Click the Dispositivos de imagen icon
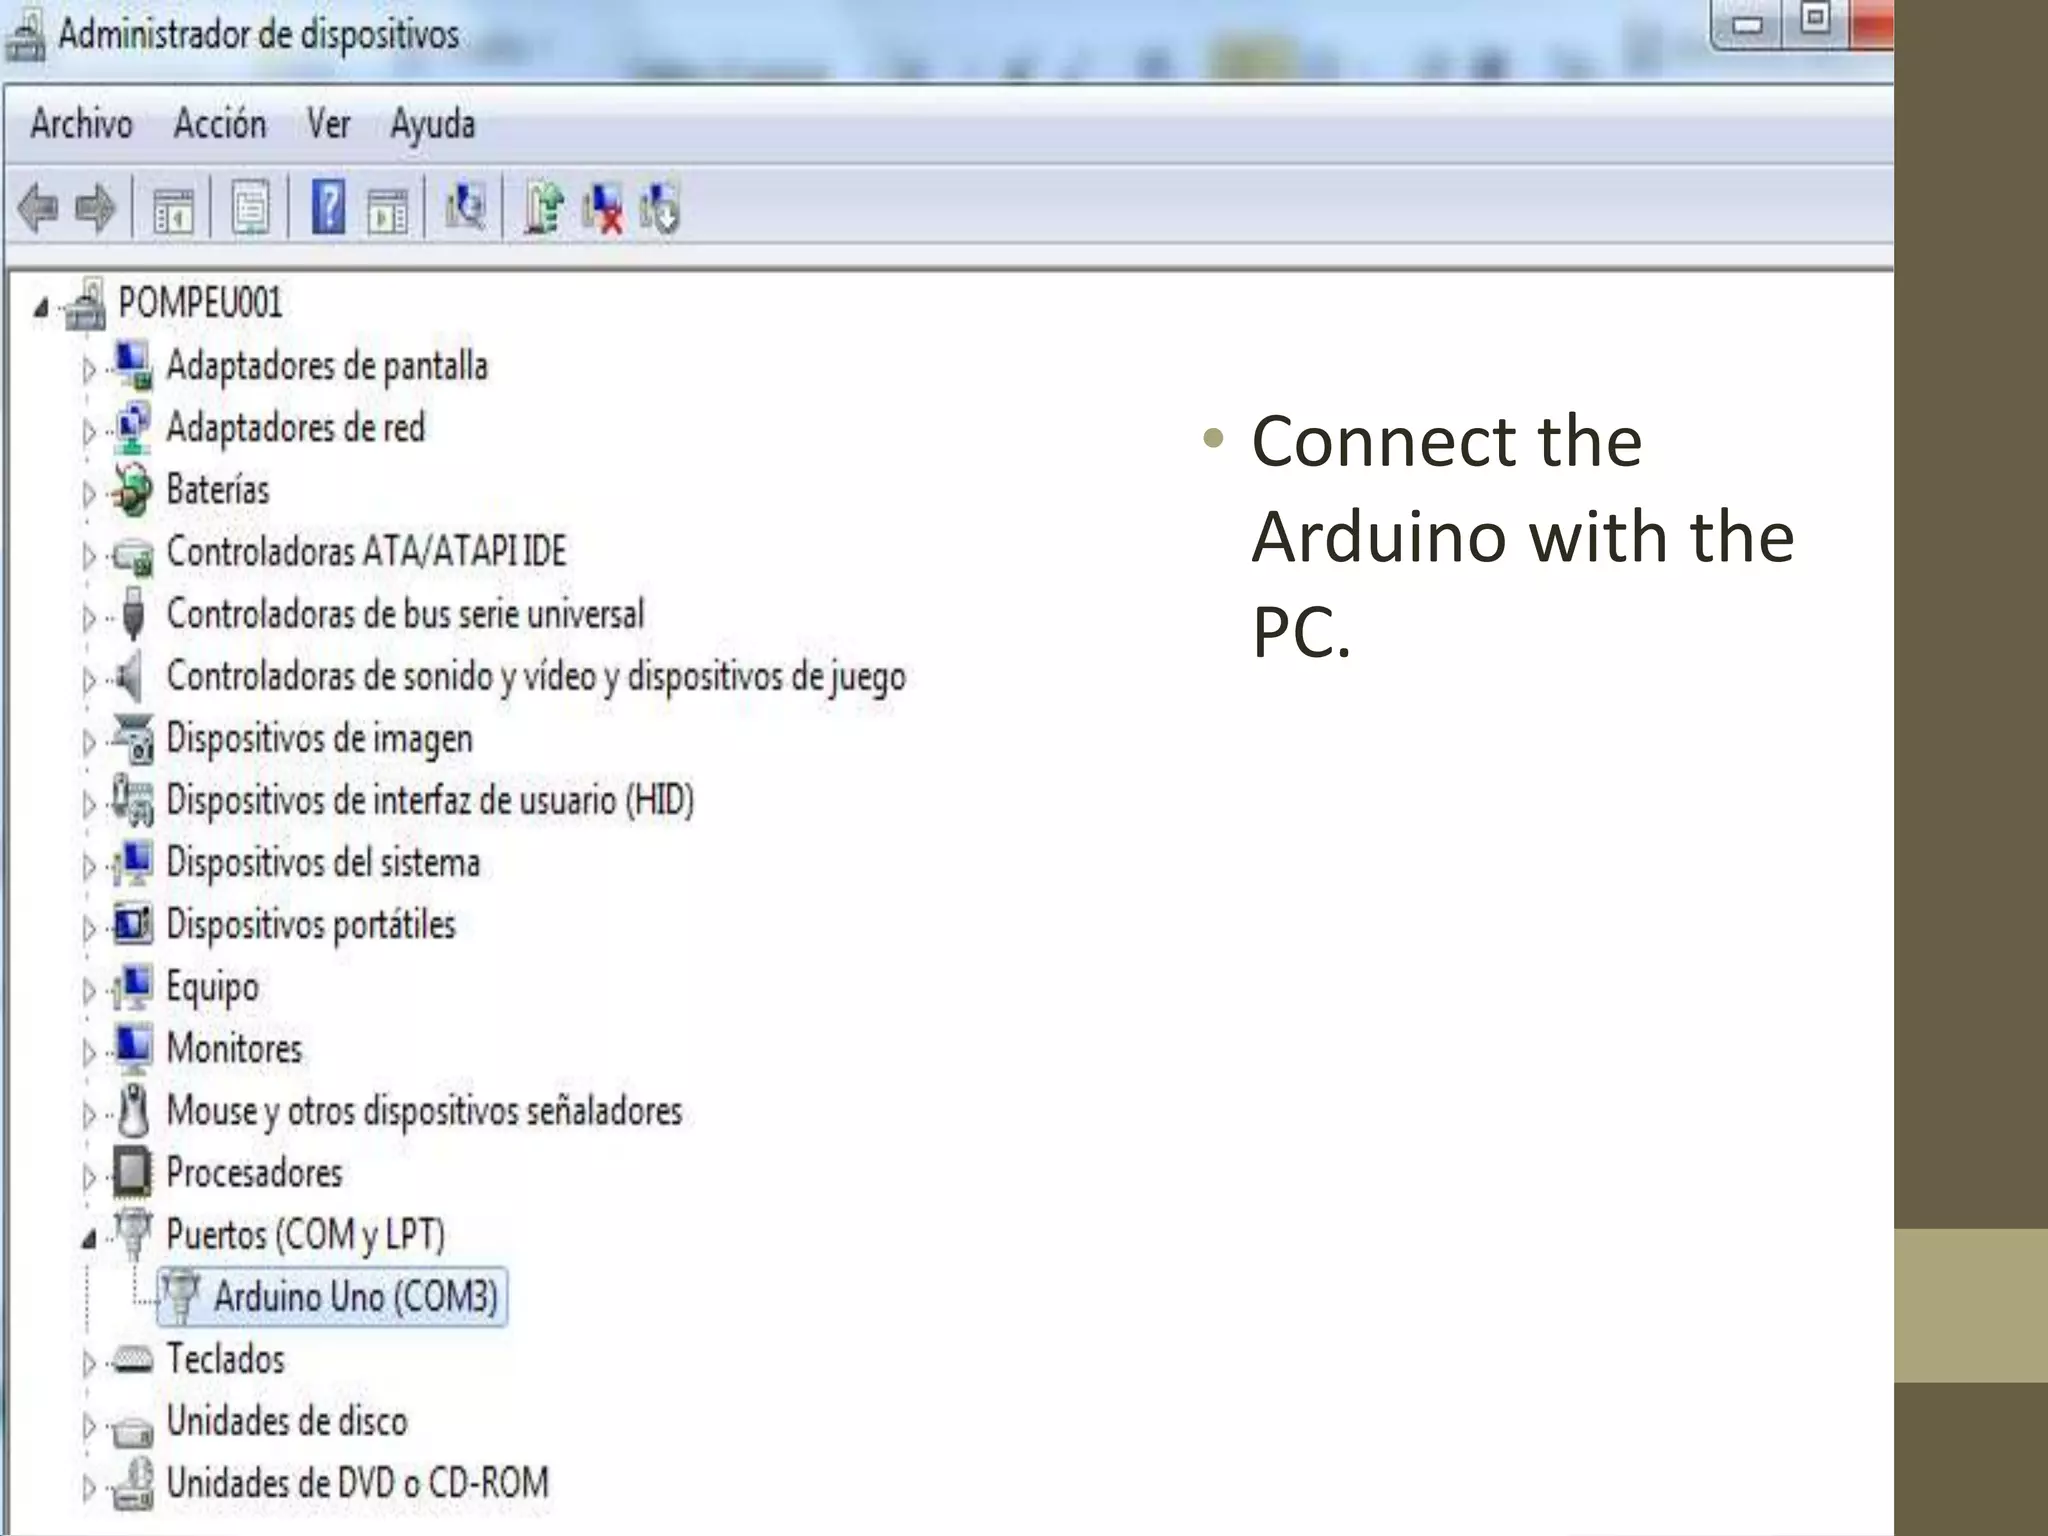Image resolution: width=2048 pixels, height=1536 pixels. click(133, 739)
